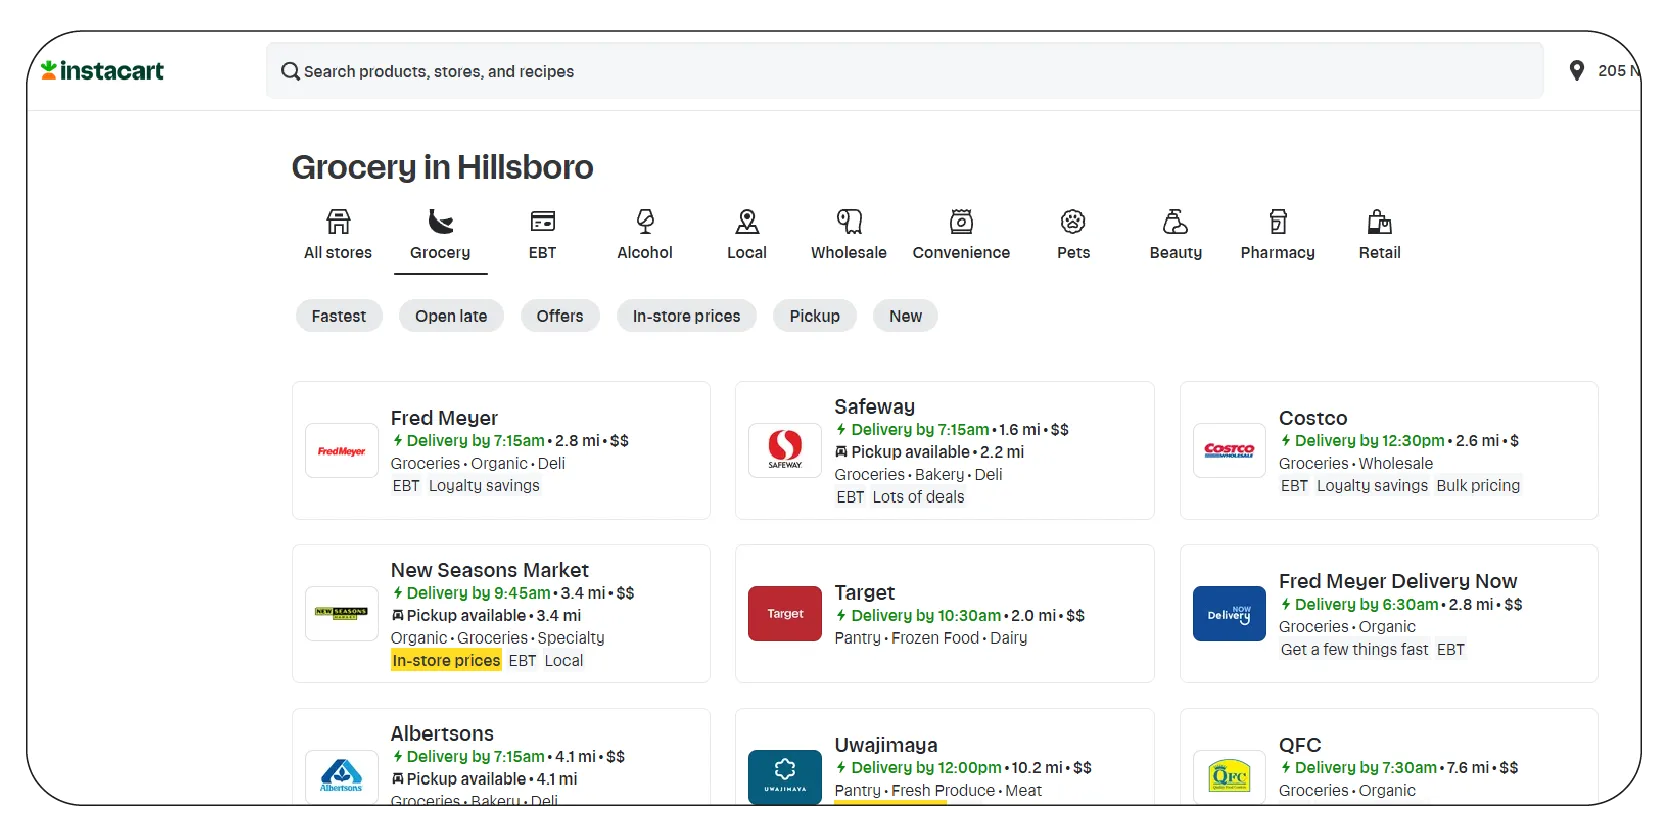Click the Fred Meyer Delivery Now logo

tap(1229, 613)
